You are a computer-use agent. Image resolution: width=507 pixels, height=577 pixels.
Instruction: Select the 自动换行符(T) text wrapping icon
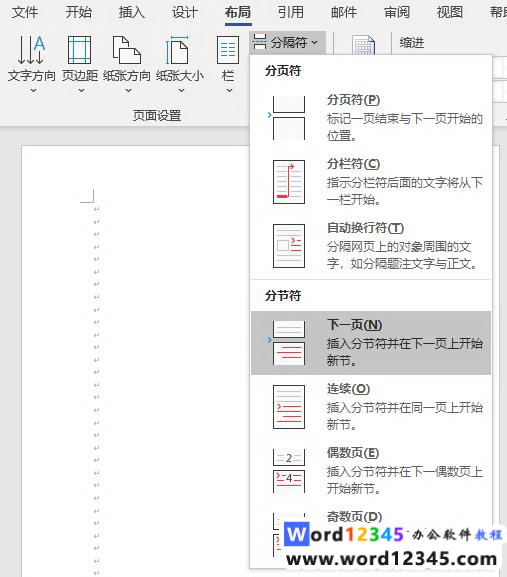point(289,246)
